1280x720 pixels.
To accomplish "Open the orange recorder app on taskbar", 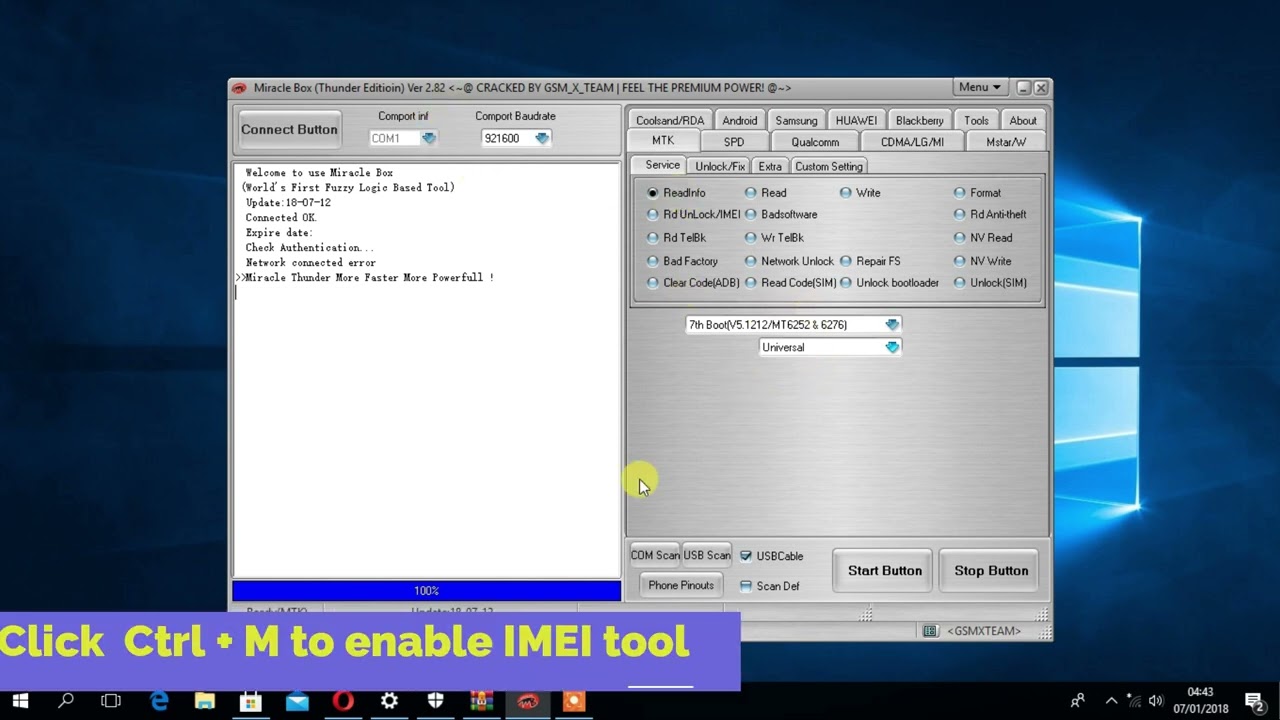I will [x=574, y=701].
